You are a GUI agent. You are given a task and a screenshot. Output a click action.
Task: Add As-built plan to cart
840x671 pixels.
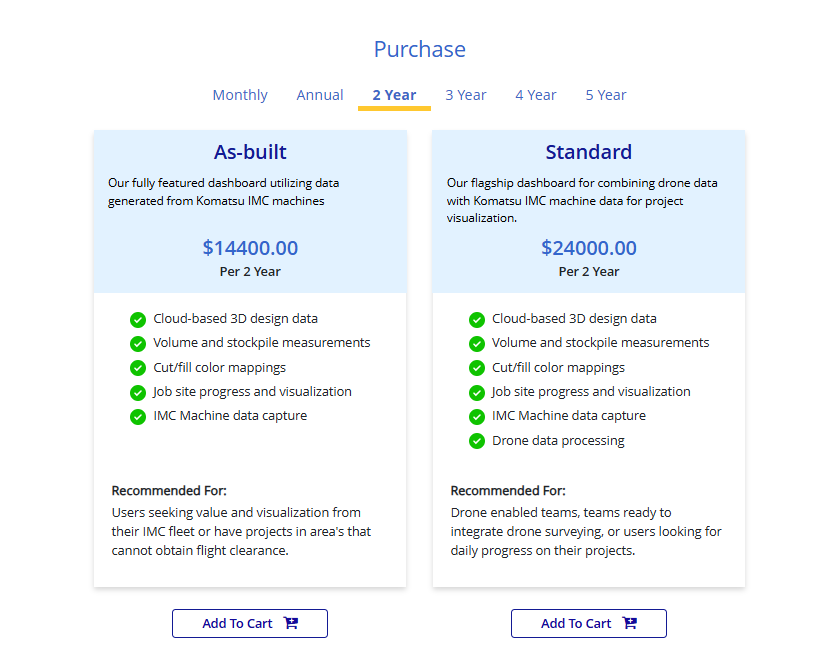250,623
